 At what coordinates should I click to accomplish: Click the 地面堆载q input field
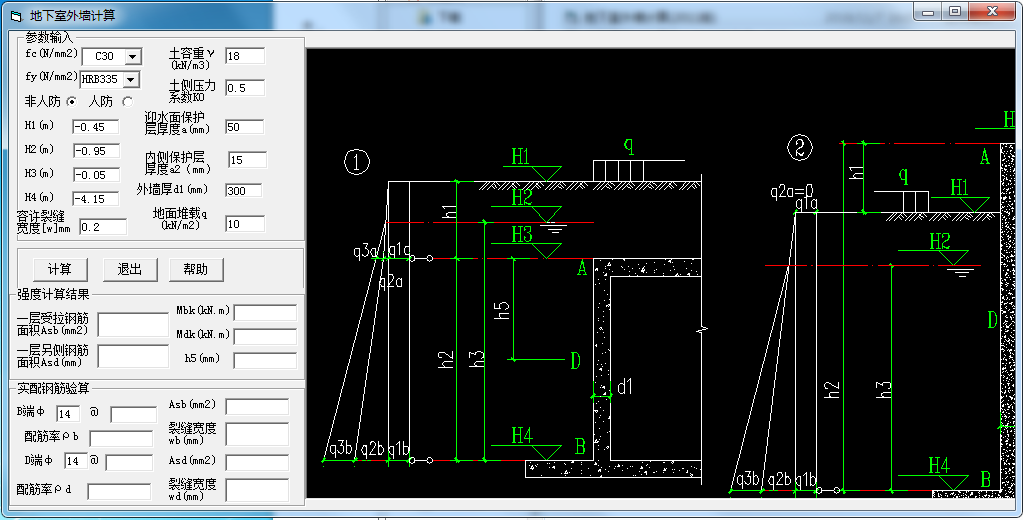(x=245, y=224)
